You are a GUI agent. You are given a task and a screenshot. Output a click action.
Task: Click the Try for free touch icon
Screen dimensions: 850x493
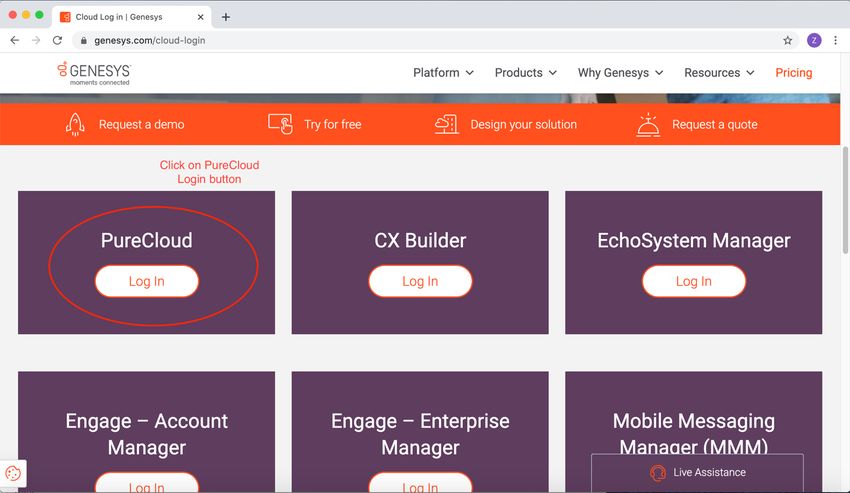tap(280, 124)
